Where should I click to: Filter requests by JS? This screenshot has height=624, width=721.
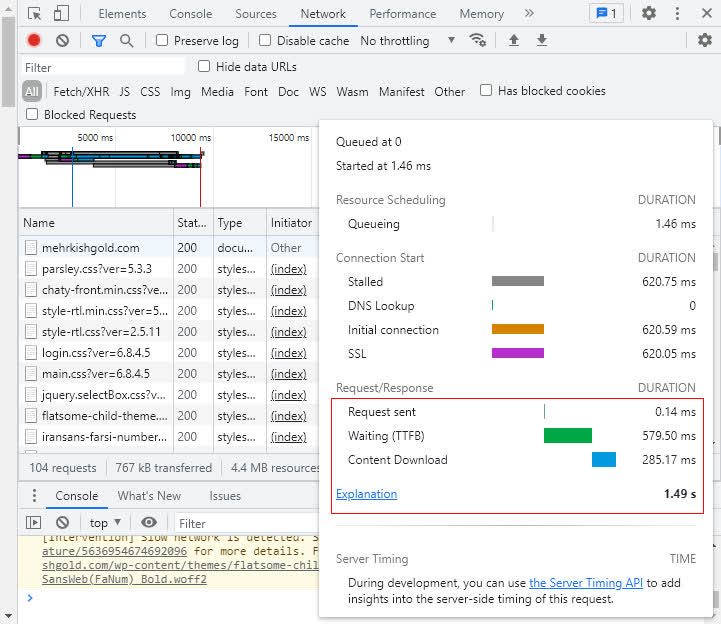click(125, 92)
